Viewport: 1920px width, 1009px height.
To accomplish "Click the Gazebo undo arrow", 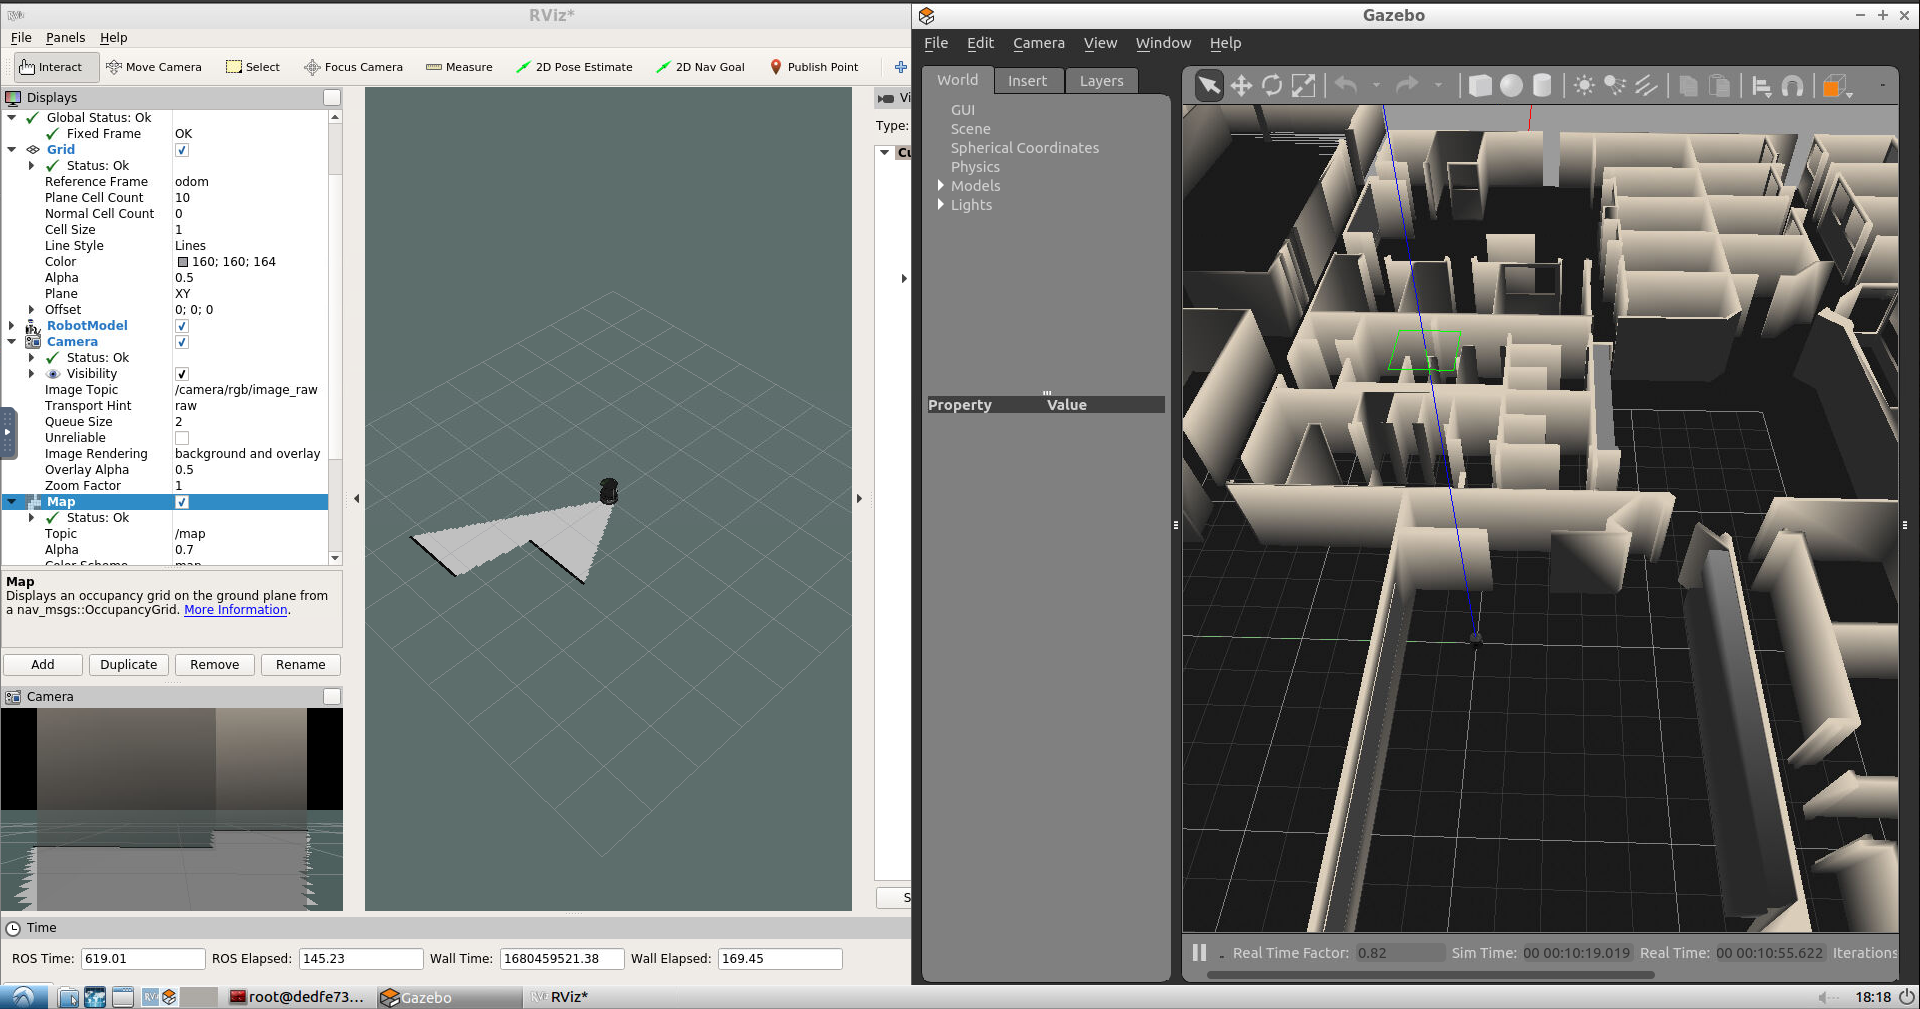I will coord(1347,85).
